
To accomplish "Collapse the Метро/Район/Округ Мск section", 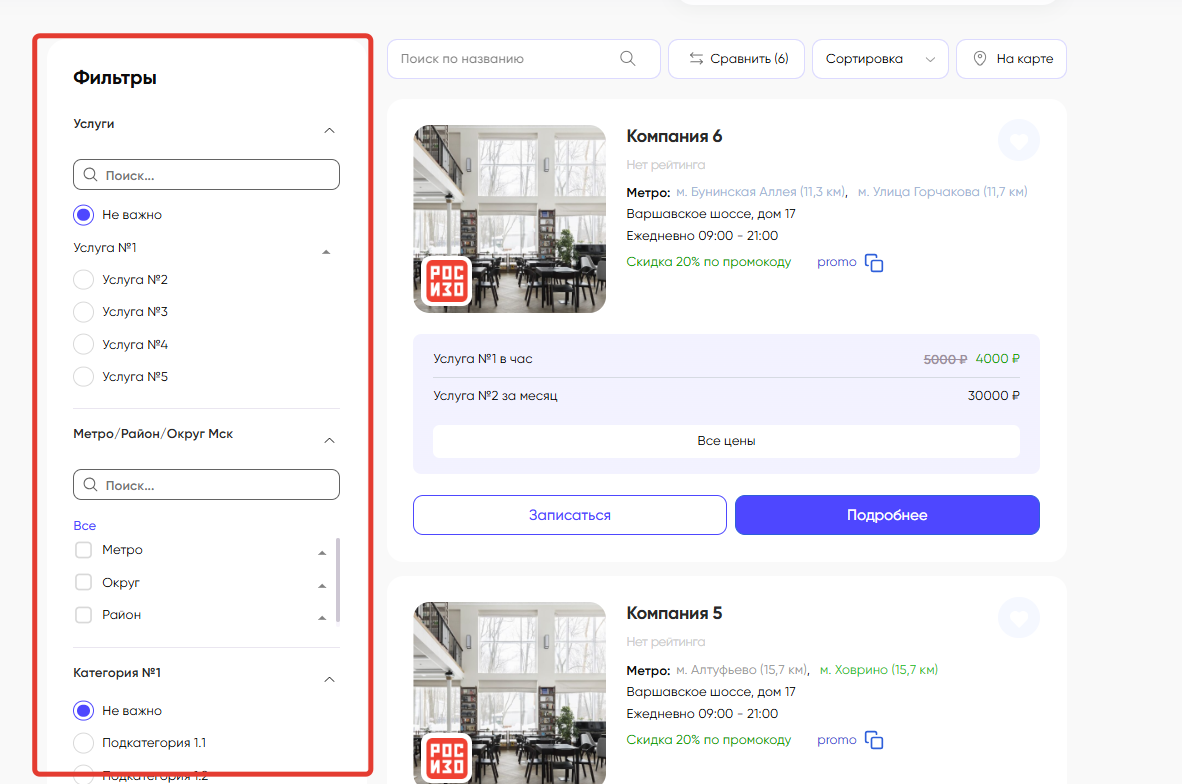I will point(329,440).
